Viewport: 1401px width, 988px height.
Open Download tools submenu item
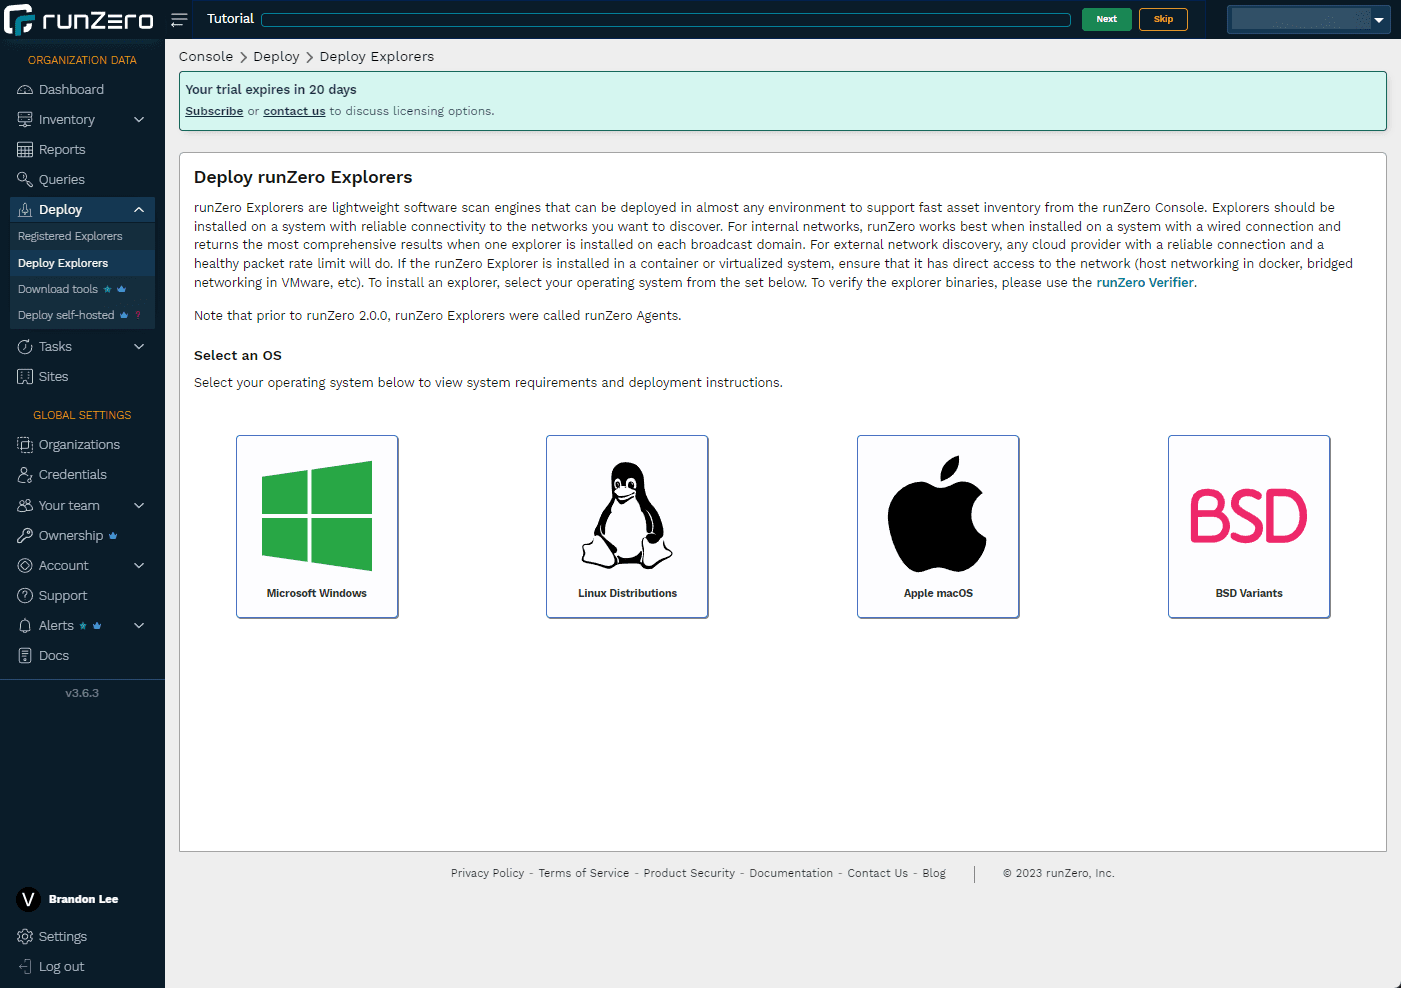click(82, 289)
